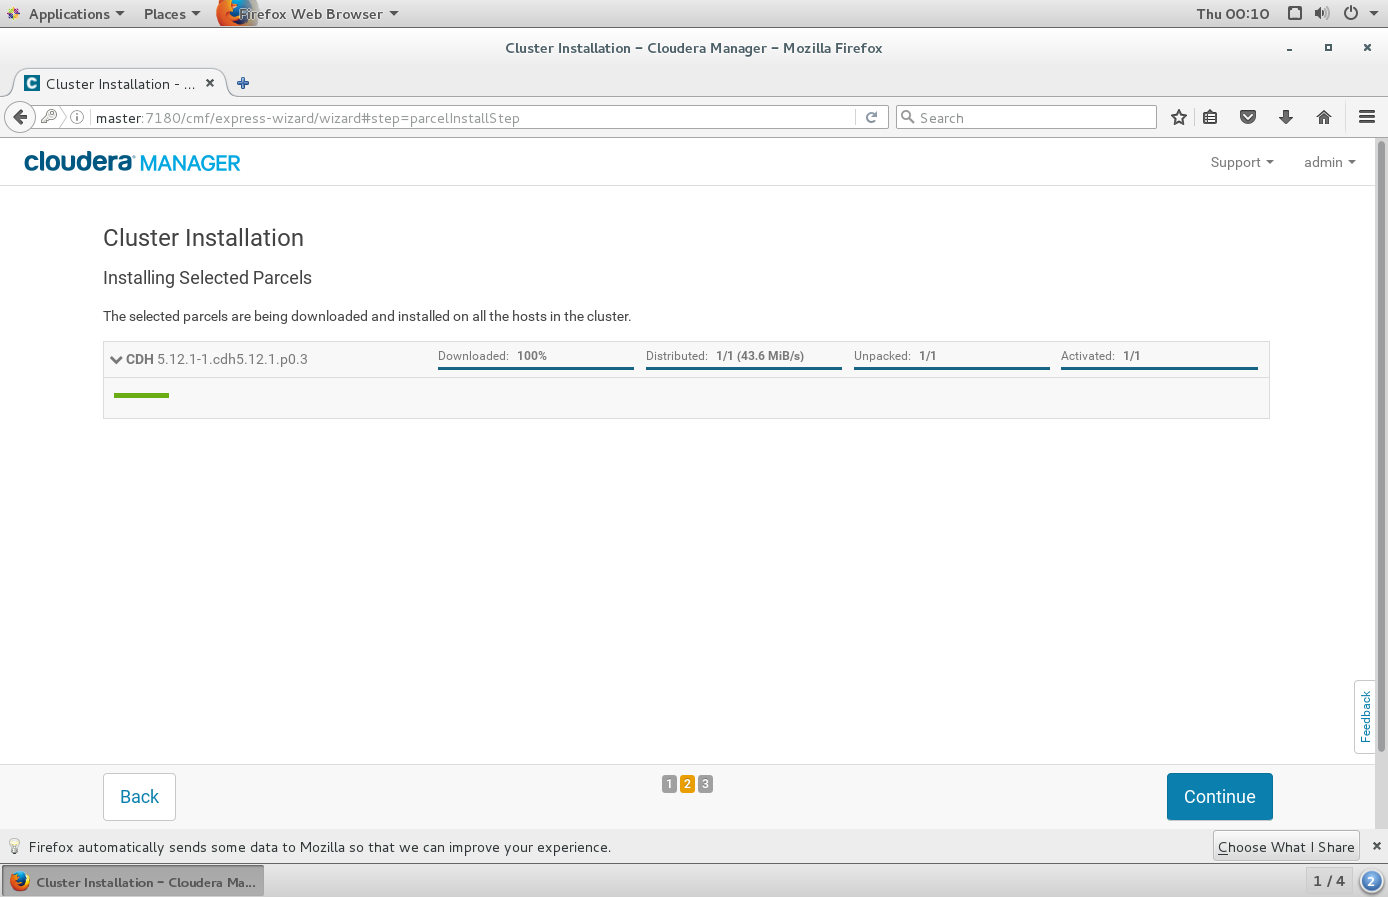
Task: Open the bookmarks list icon
Action: (x=1210, y=117)
